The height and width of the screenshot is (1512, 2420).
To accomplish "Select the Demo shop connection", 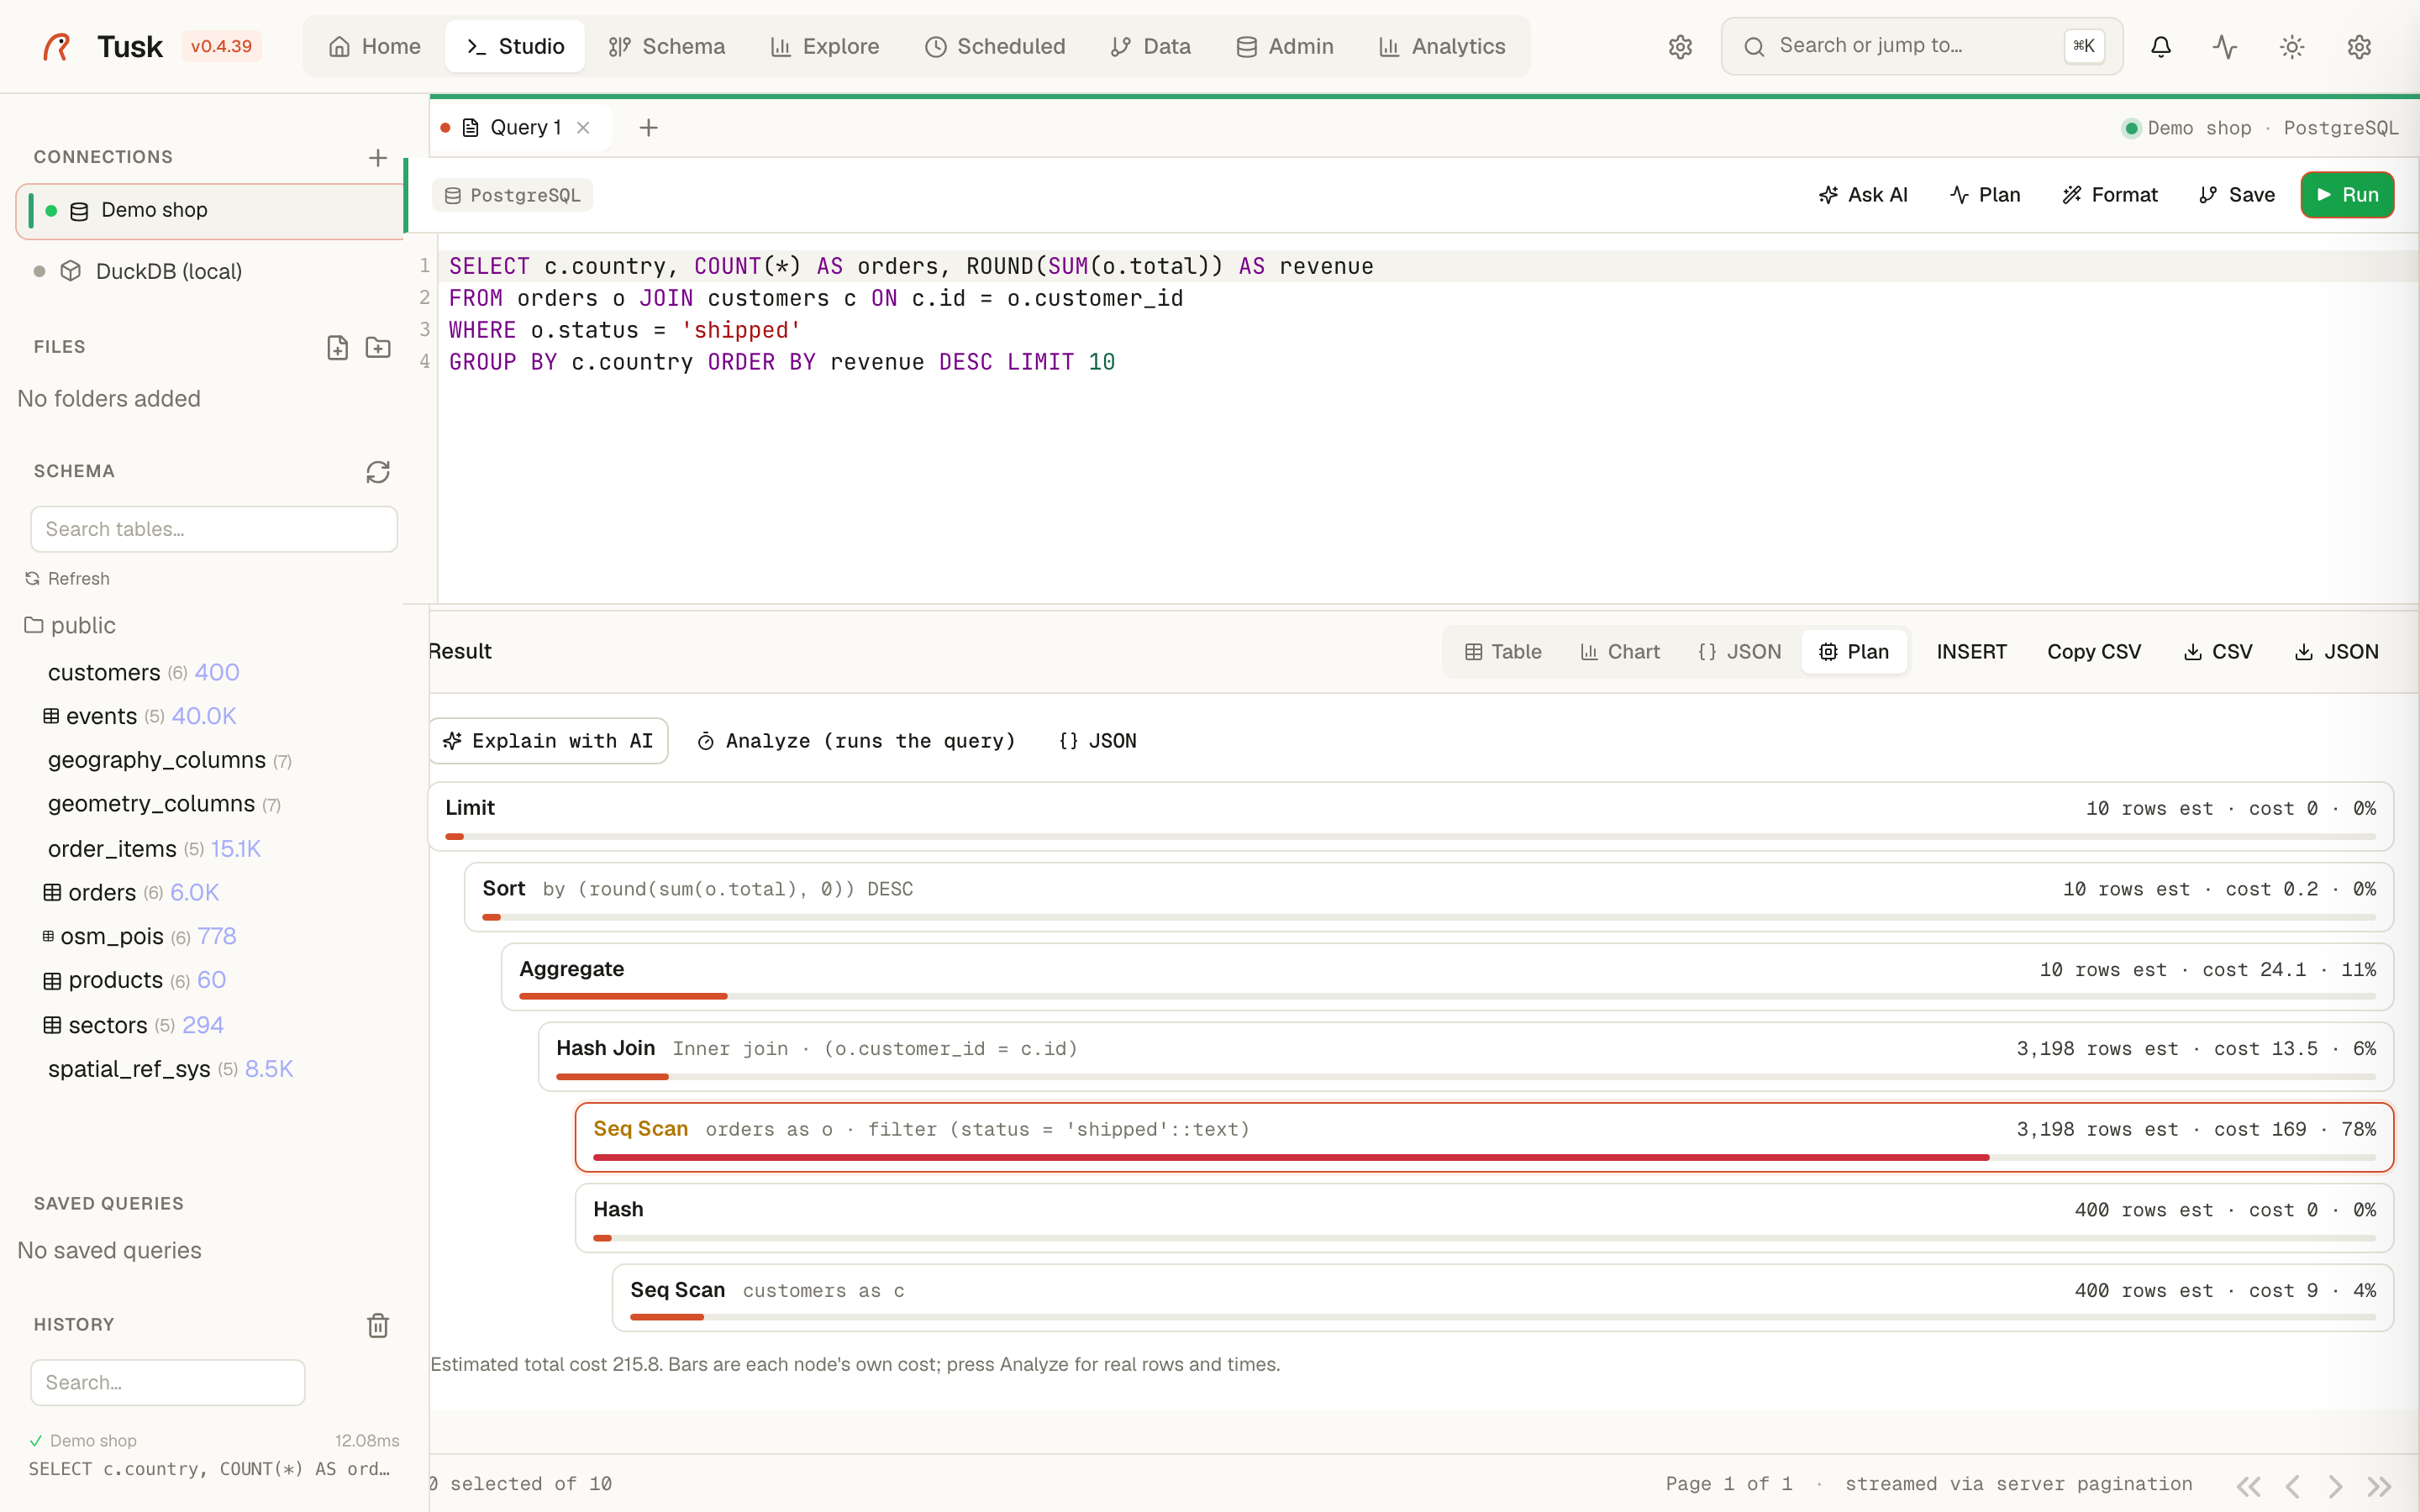I will pos(210,210).
